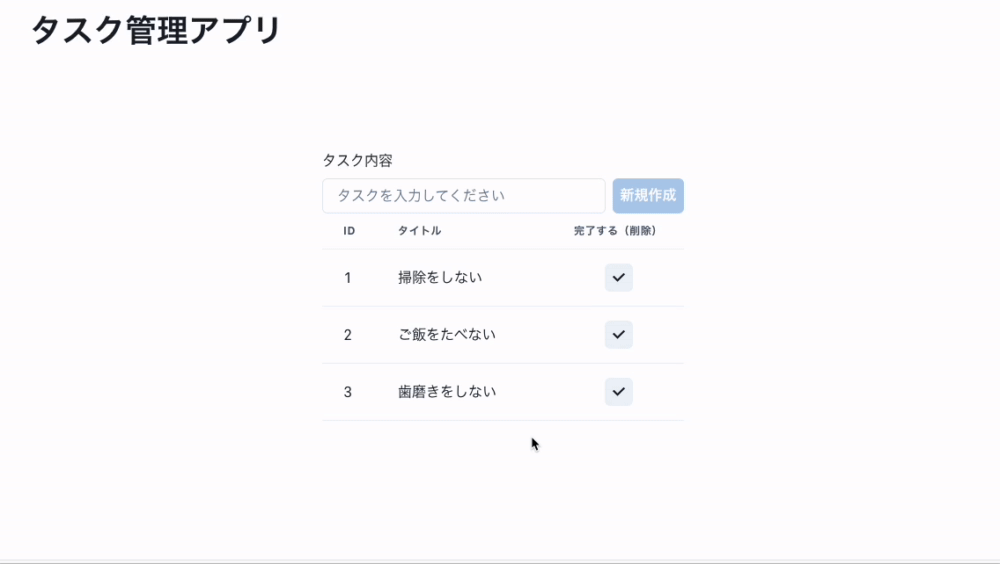
Task: Click the タイトル column header
Action: 420,231
